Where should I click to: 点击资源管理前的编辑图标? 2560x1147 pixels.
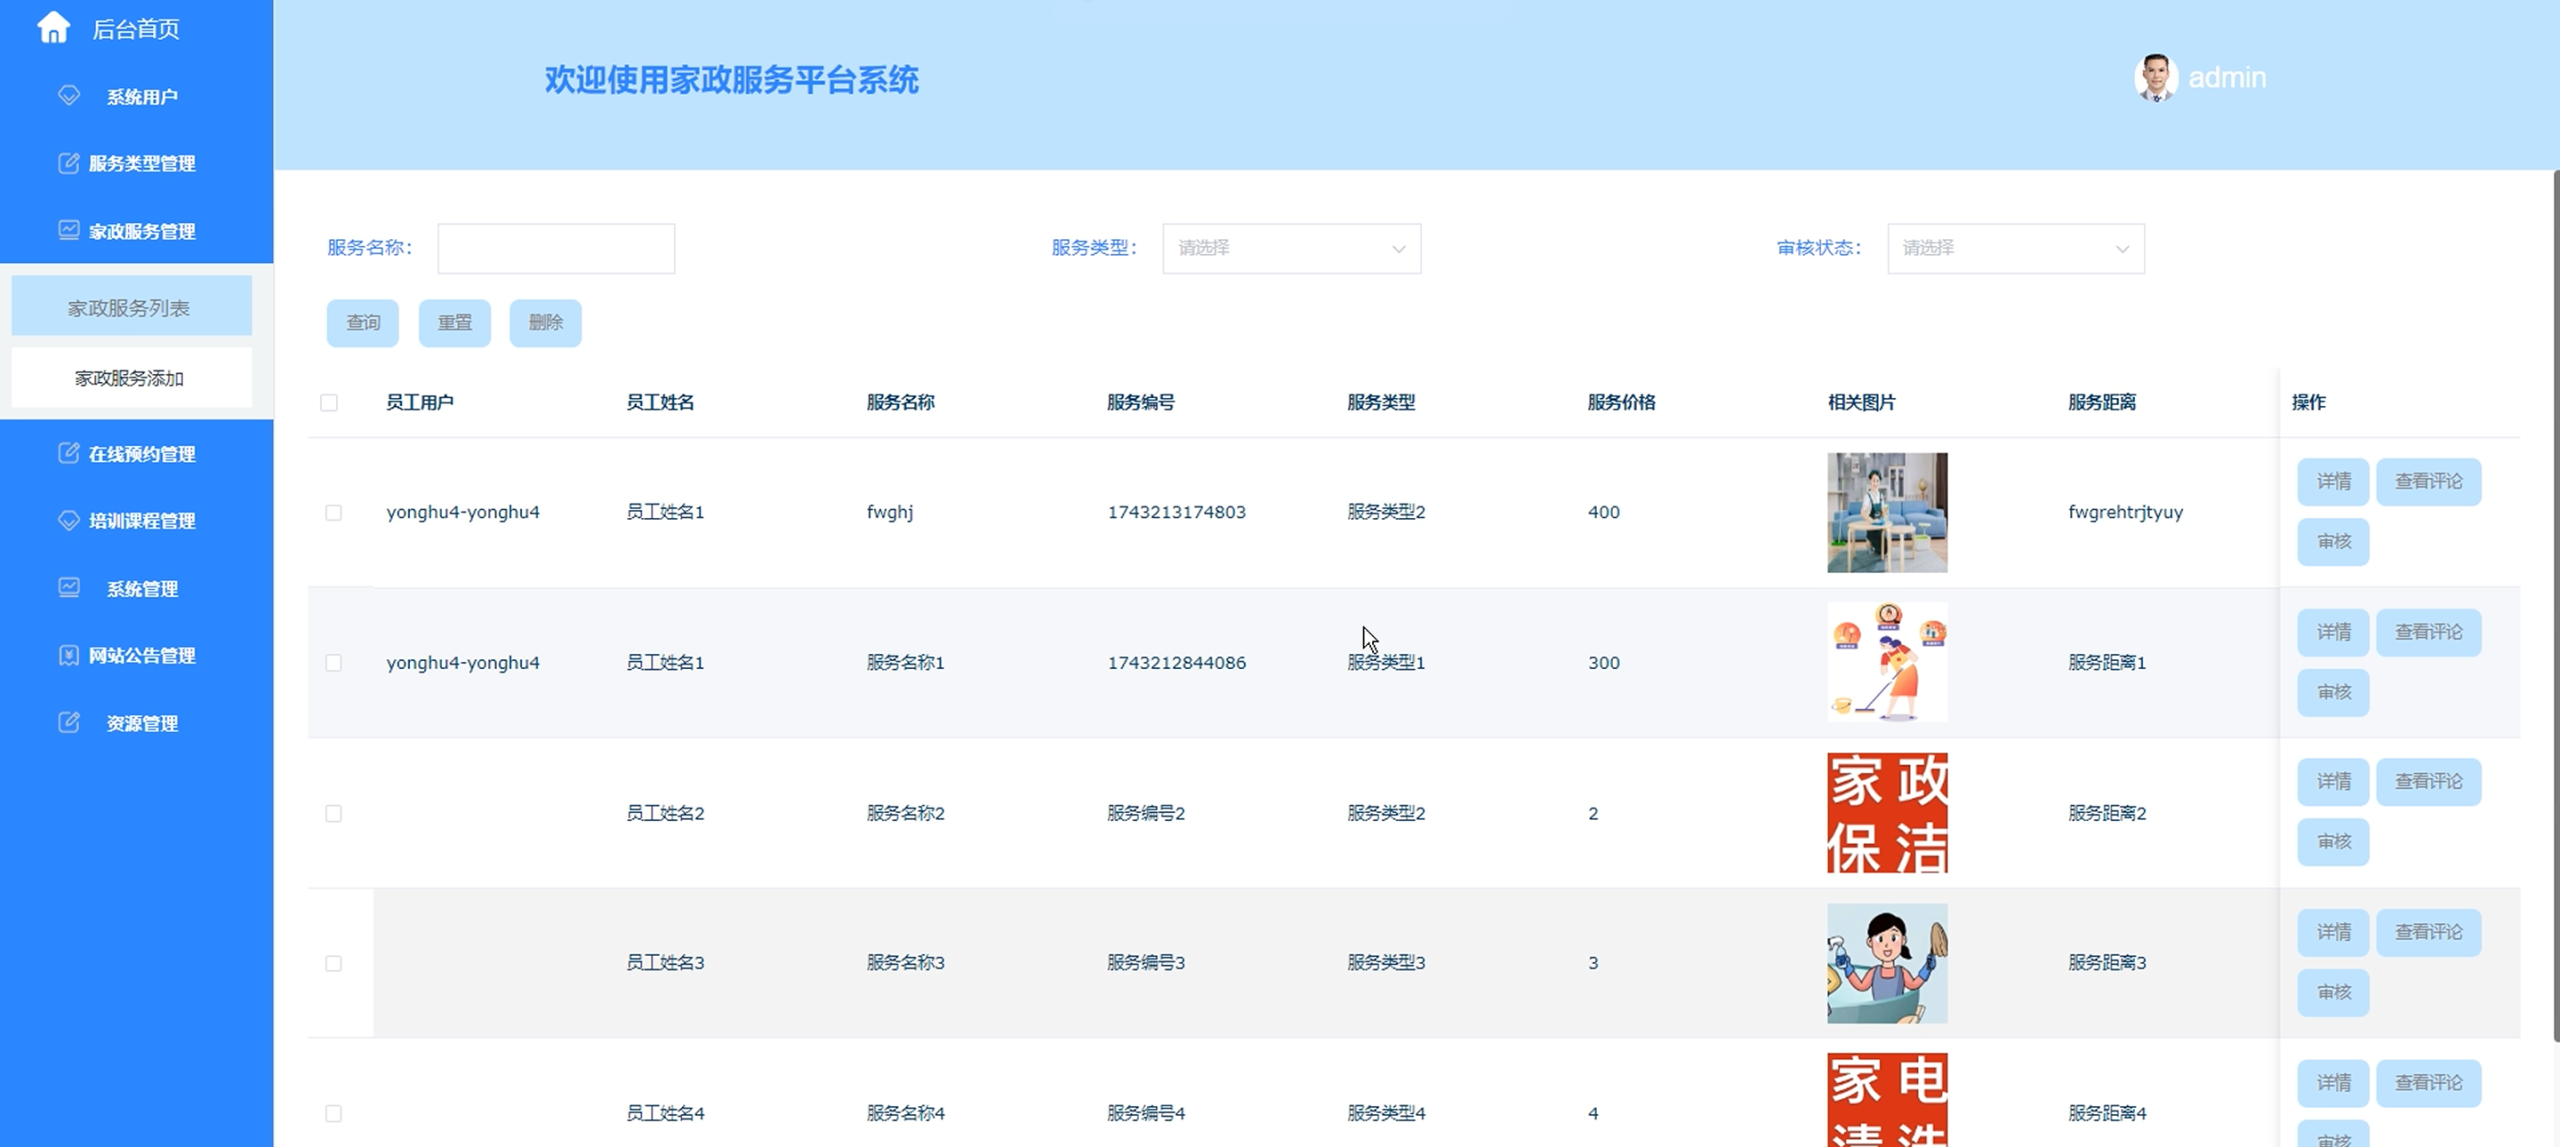(67, 722)
